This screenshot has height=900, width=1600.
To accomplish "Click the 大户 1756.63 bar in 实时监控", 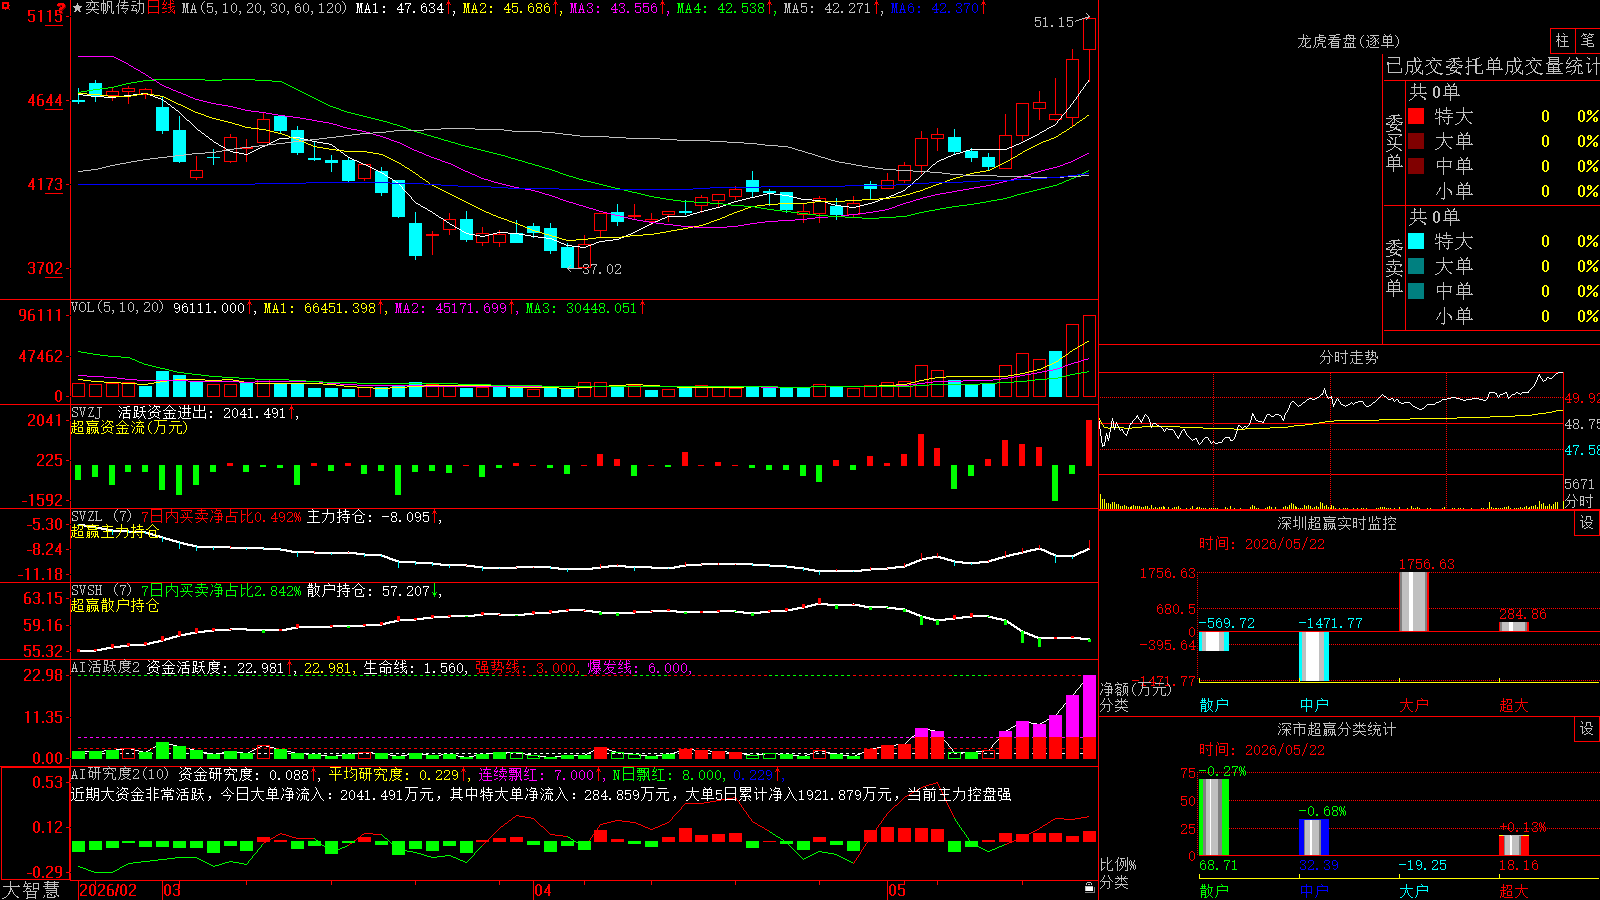I will pos(1414,602).
